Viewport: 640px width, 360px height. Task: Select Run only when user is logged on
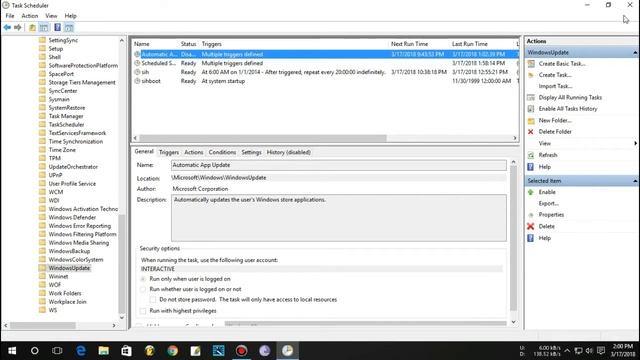143,279
